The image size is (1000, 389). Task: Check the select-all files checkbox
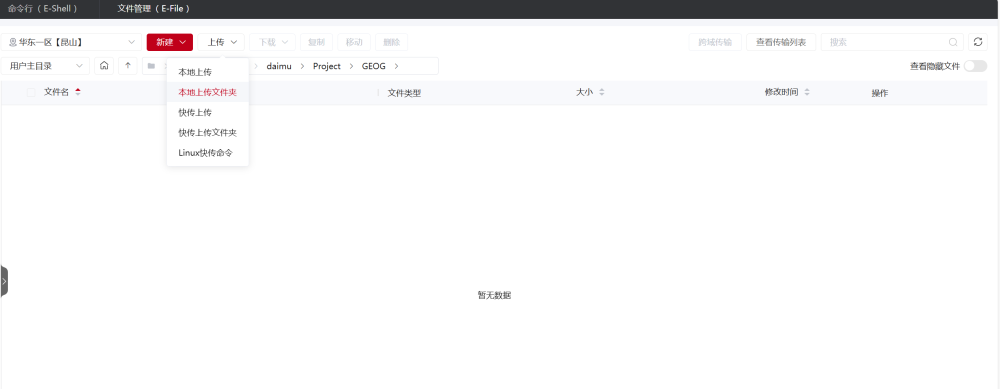(x=31, y=92)
